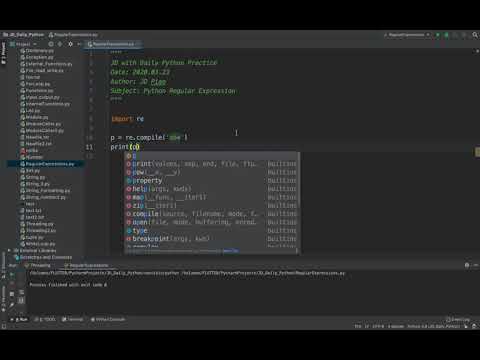The width and height of the screenshot is (480, 360).
Task: Select WhileLoop.py in the project tree
Action: (38, 244)
